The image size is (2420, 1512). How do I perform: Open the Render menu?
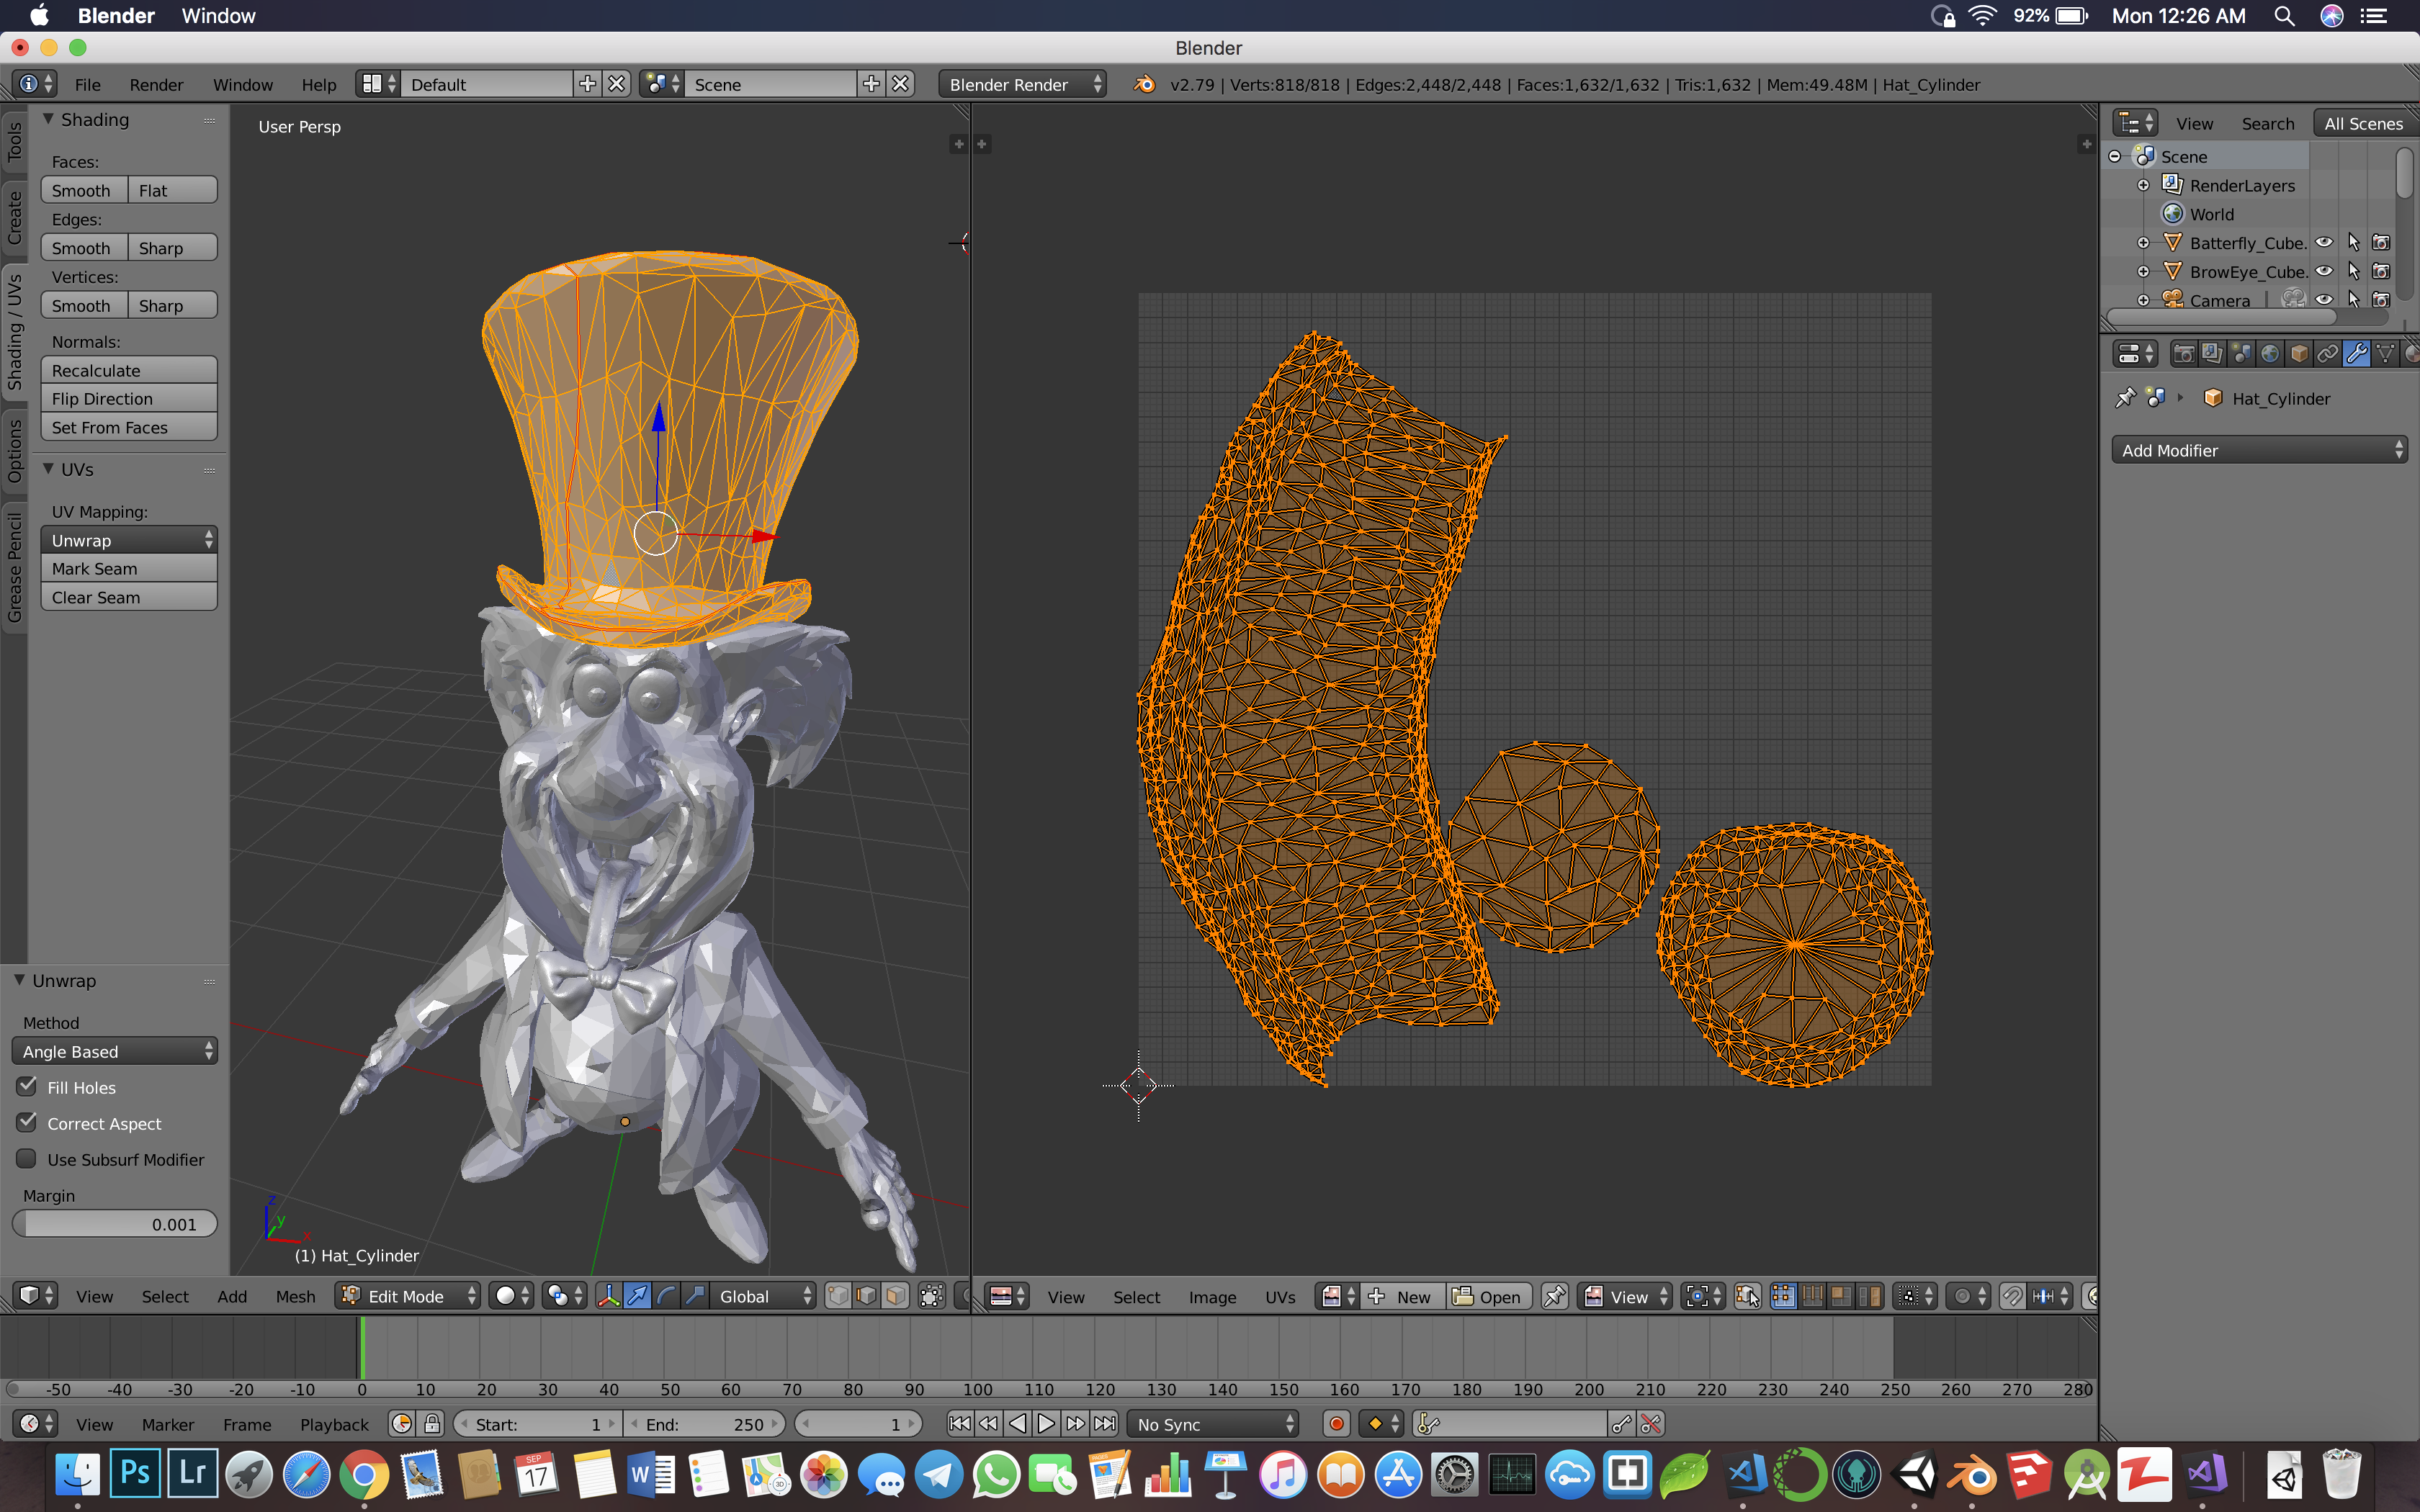coord(156,84)
